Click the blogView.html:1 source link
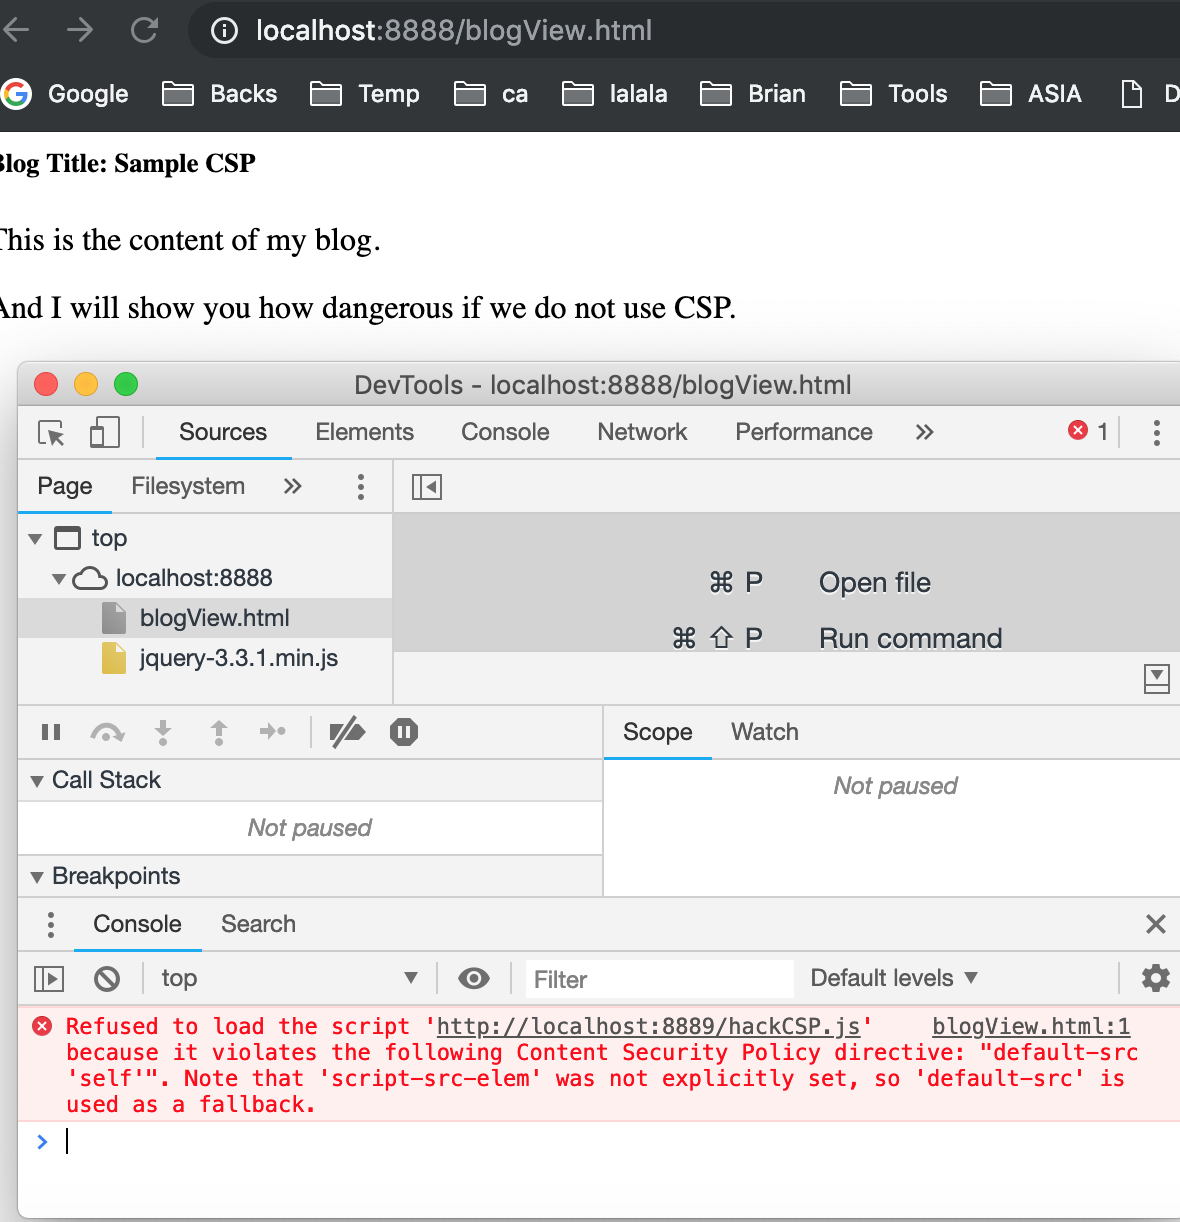Viewport: 1180px width, 1222px height. [x=1031, y=1026]
